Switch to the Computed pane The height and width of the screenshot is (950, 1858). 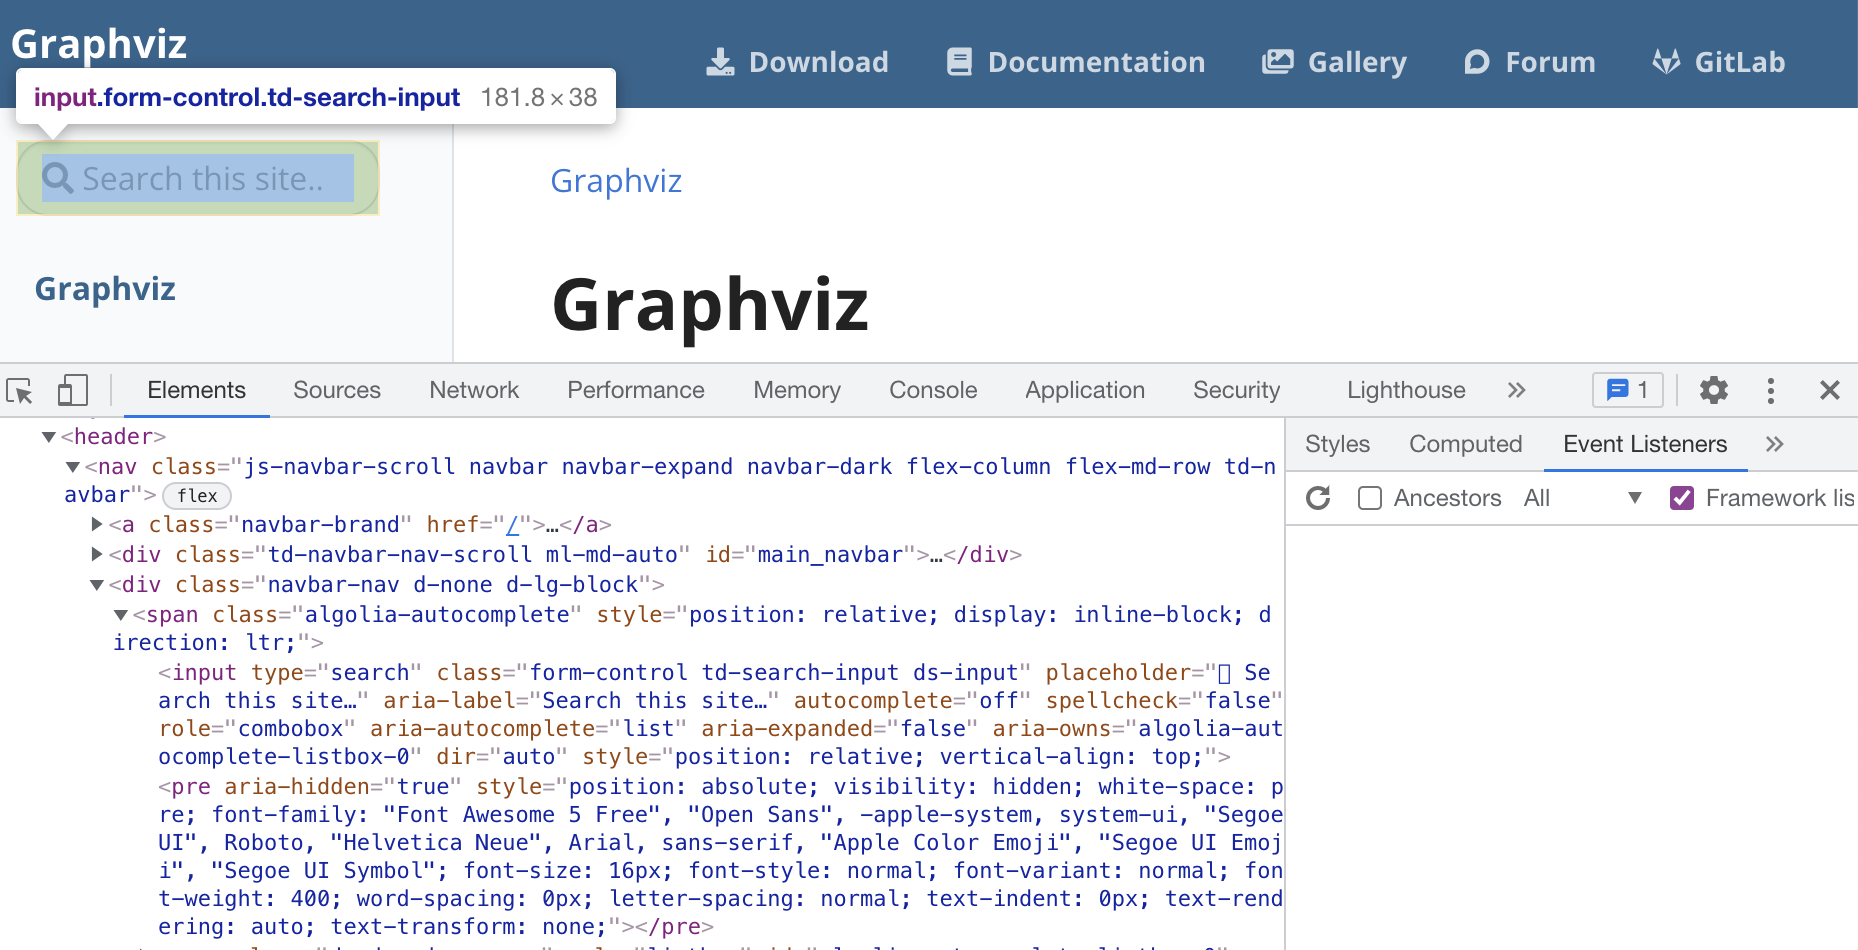coord(1465,444)
